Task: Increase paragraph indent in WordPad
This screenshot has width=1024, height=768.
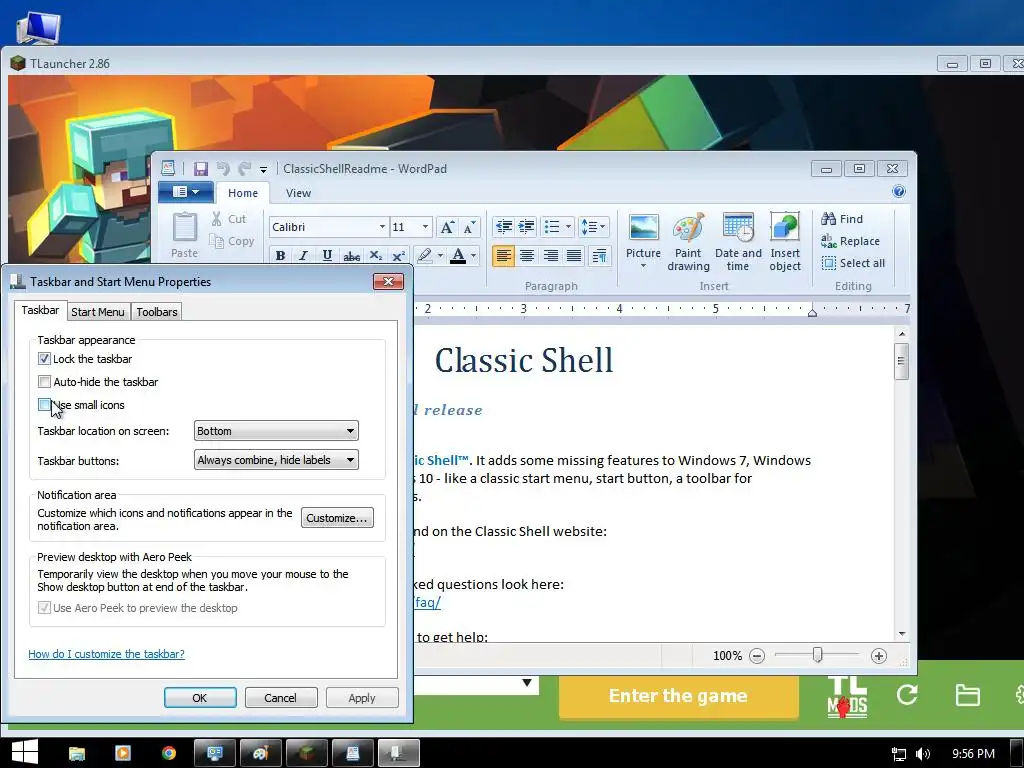Action: [526, 227]
